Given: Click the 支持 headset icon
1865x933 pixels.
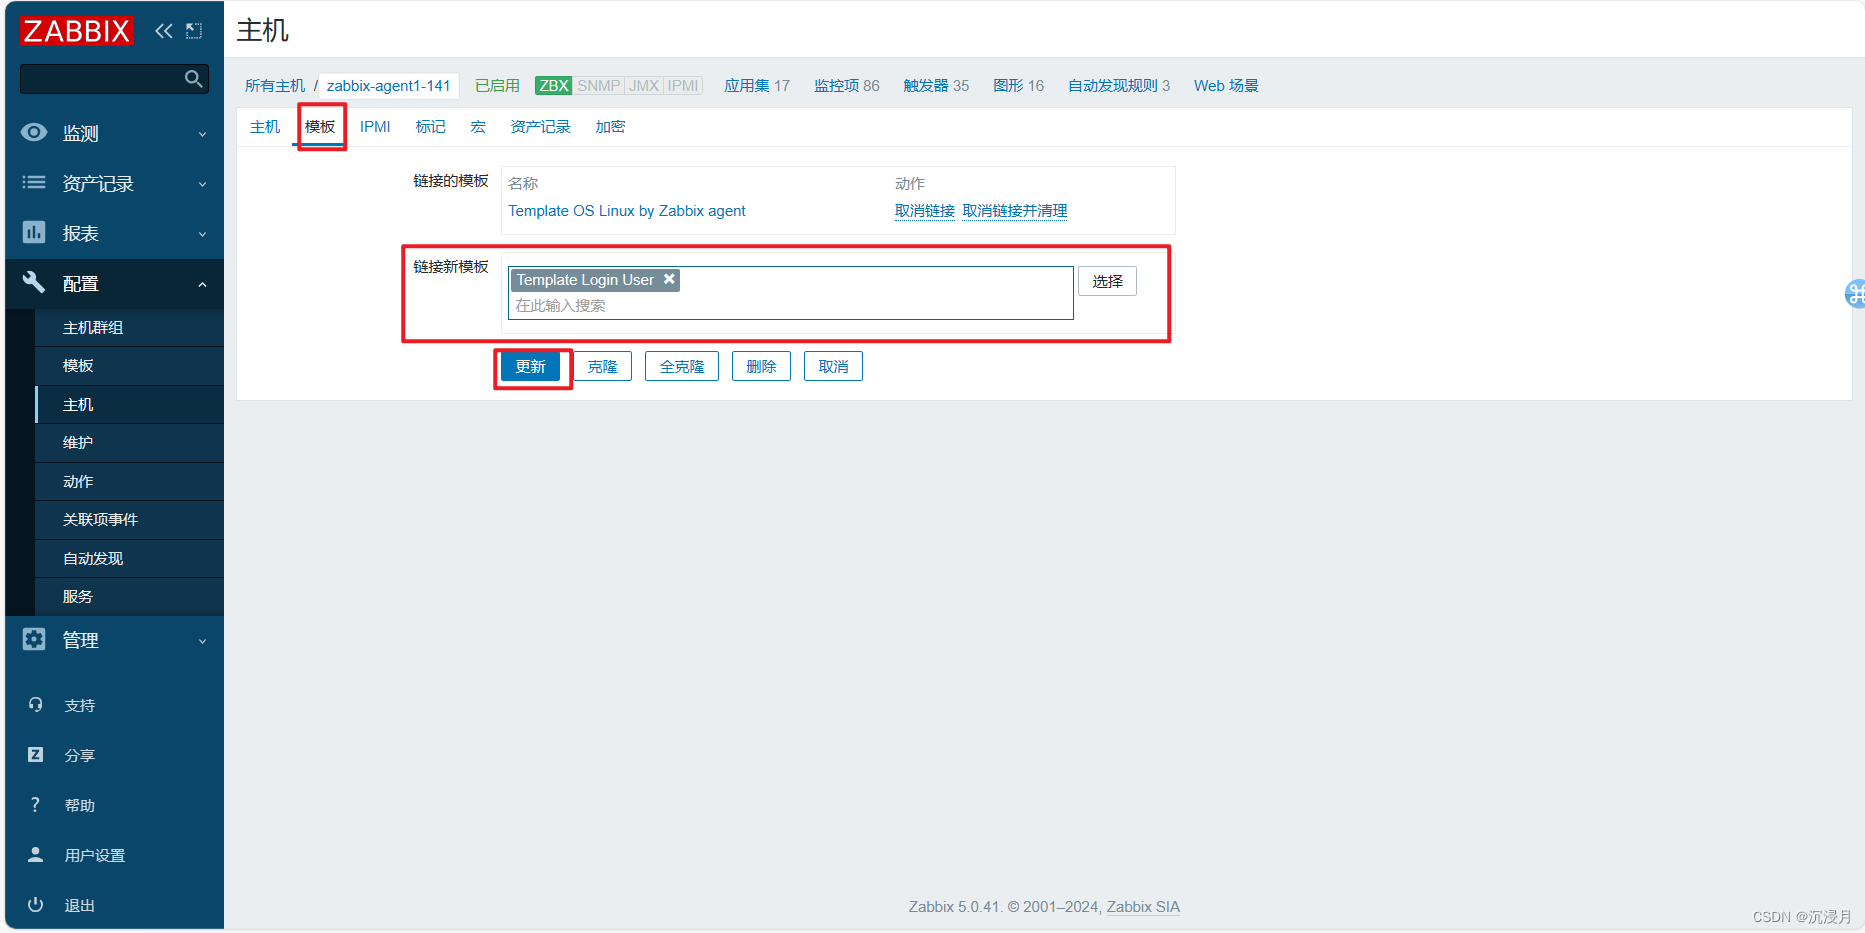Looking at the screenshot, I should pos(34,704).
